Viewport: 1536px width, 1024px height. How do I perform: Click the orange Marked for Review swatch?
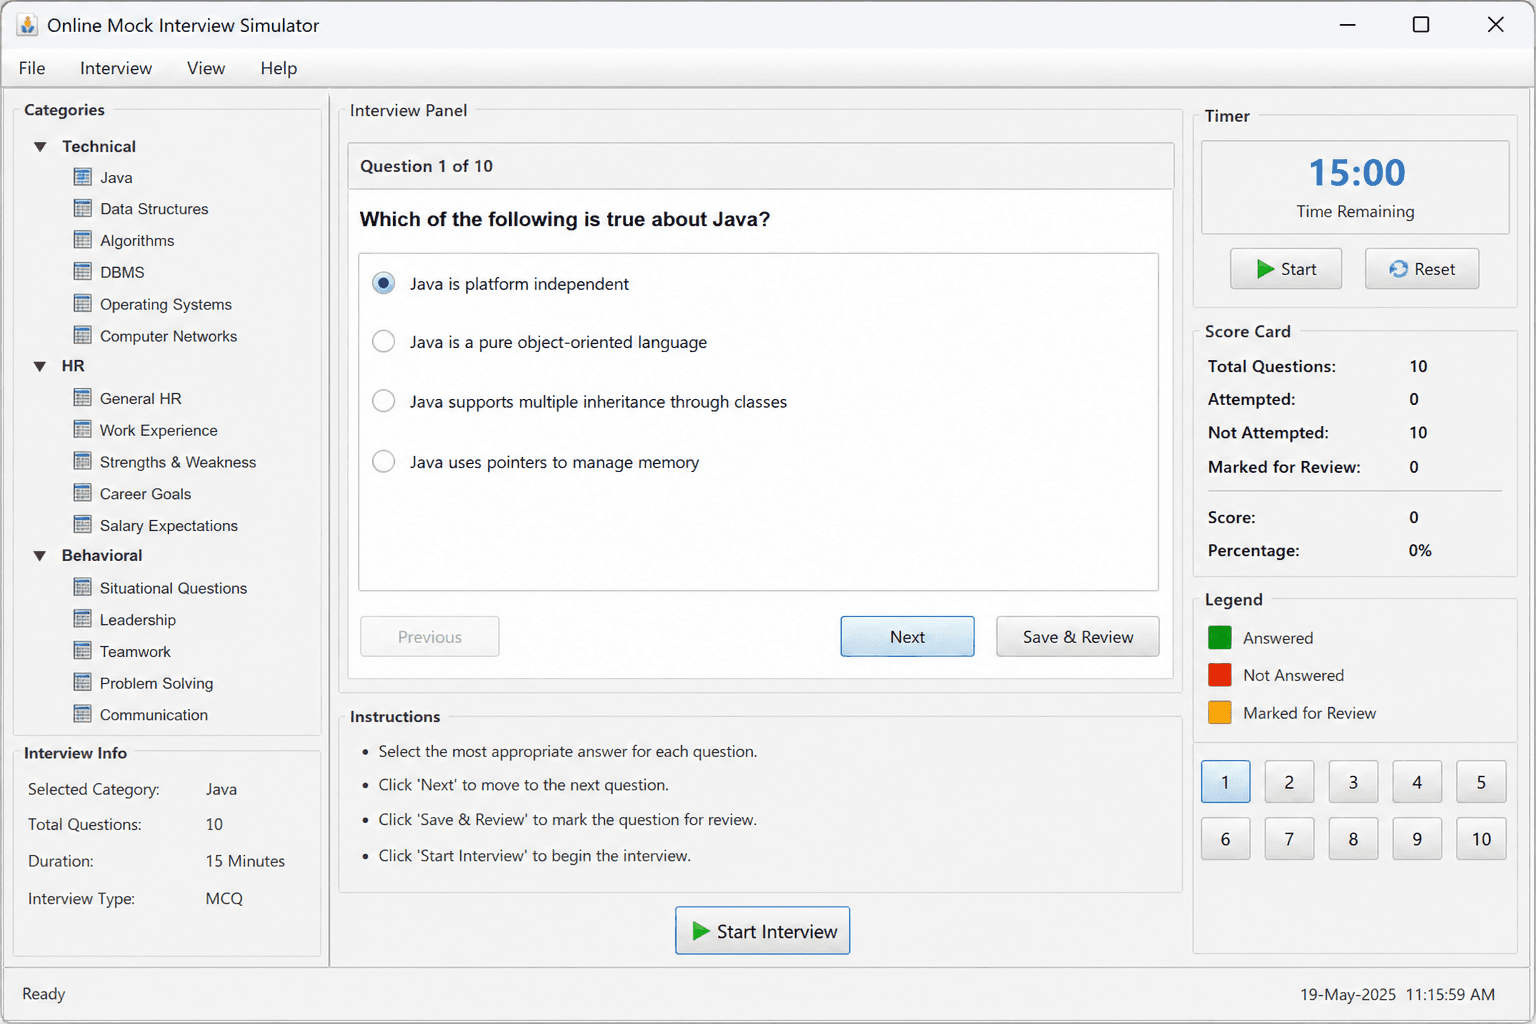1220,713
